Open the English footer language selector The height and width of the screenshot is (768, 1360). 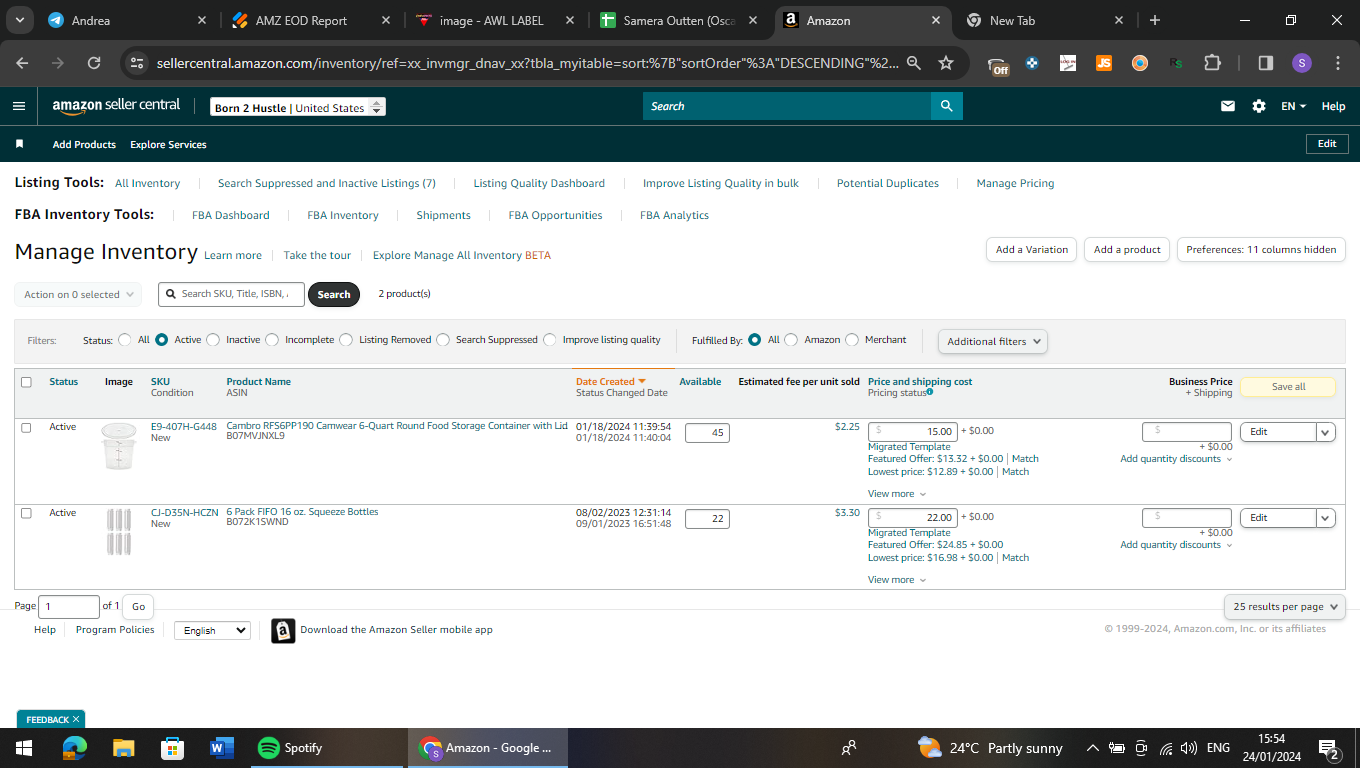(x=212, y=630)
